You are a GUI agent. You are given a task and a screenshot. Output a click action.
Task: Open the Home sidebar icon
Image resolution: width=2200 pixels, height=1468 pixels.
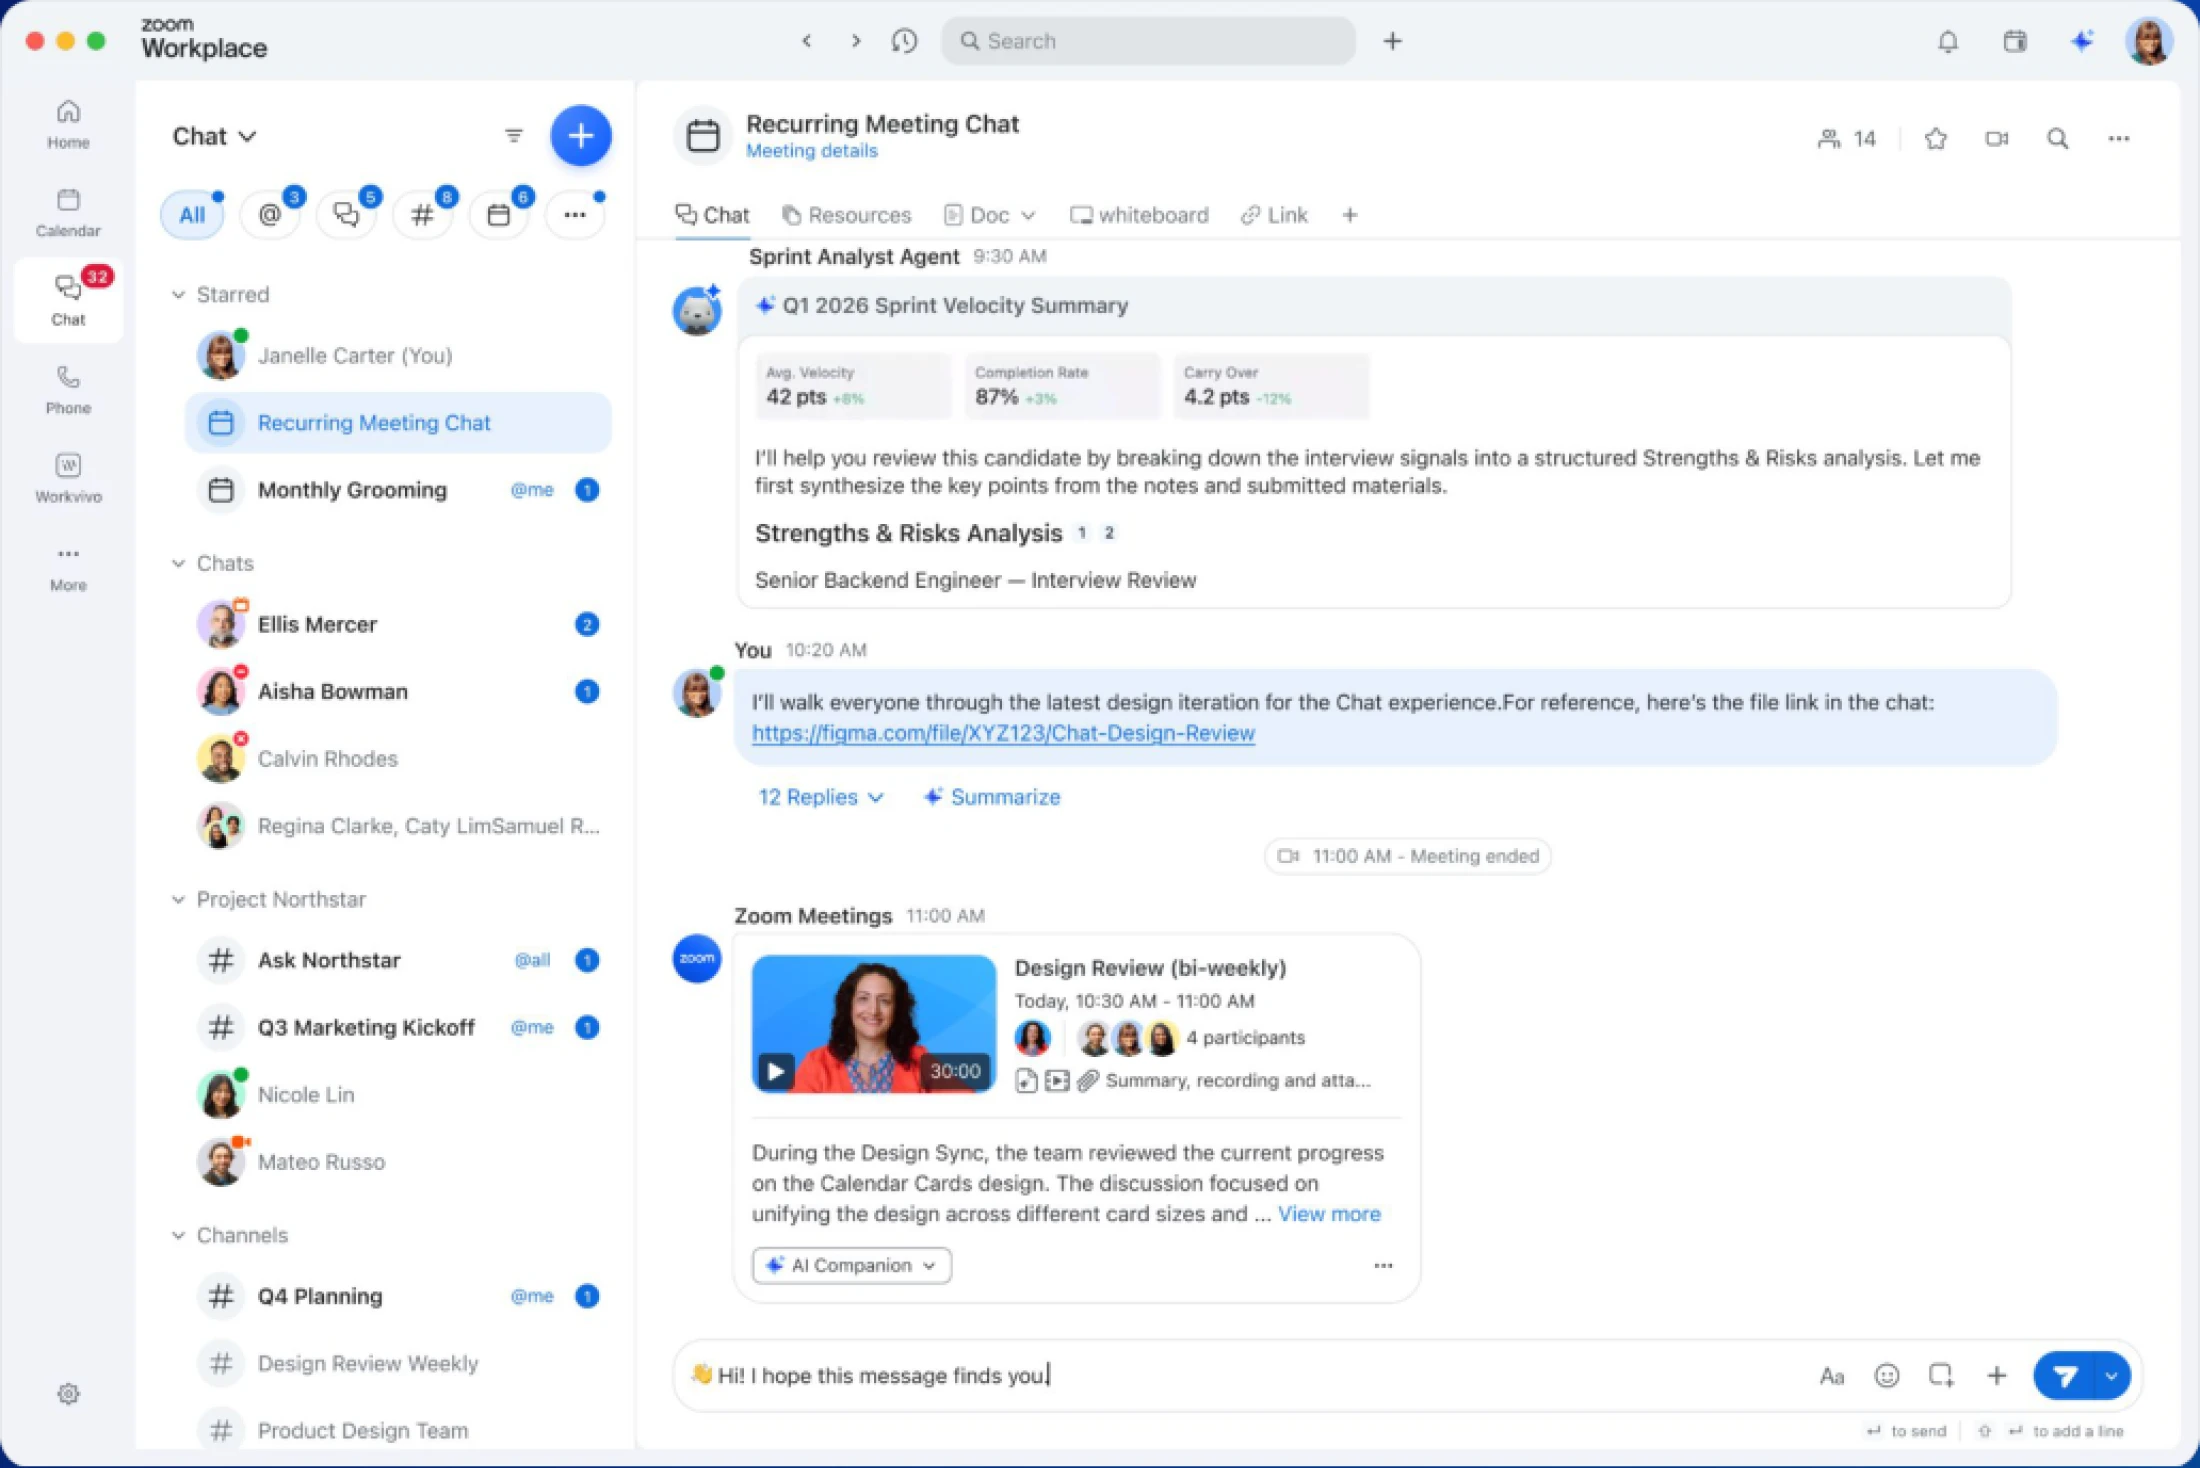68,124
